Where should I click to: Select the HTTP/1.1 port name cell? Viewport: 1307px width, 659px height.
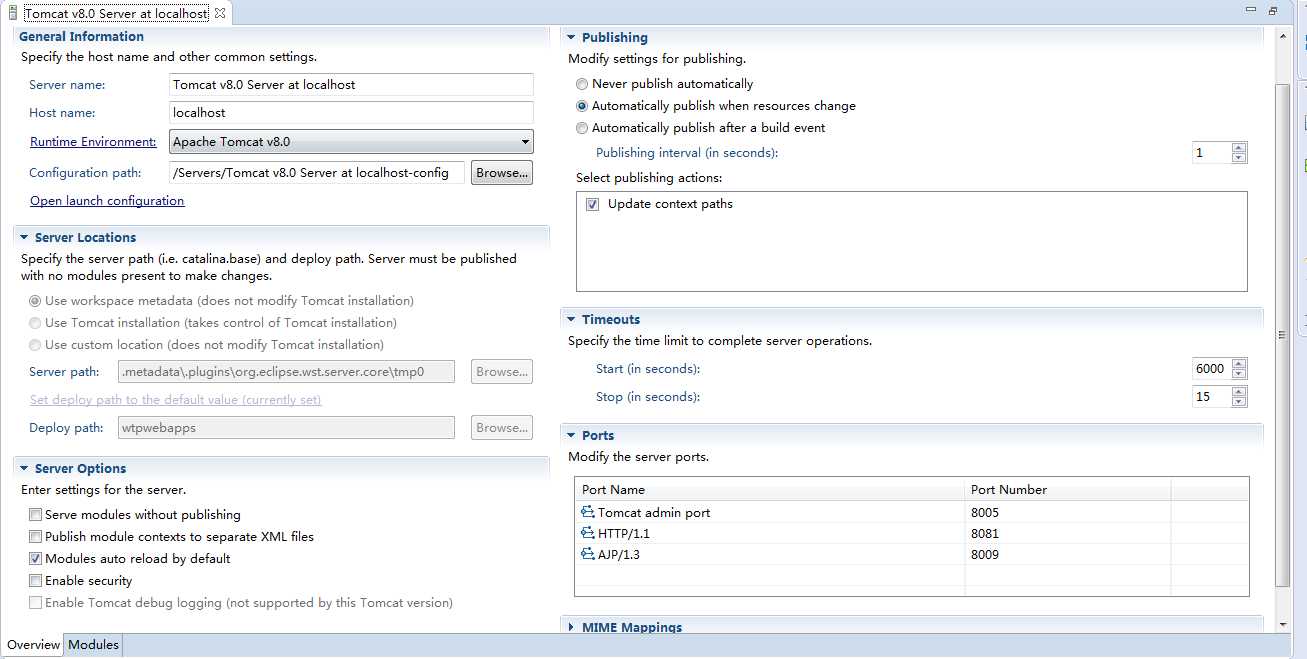(624, 534)
